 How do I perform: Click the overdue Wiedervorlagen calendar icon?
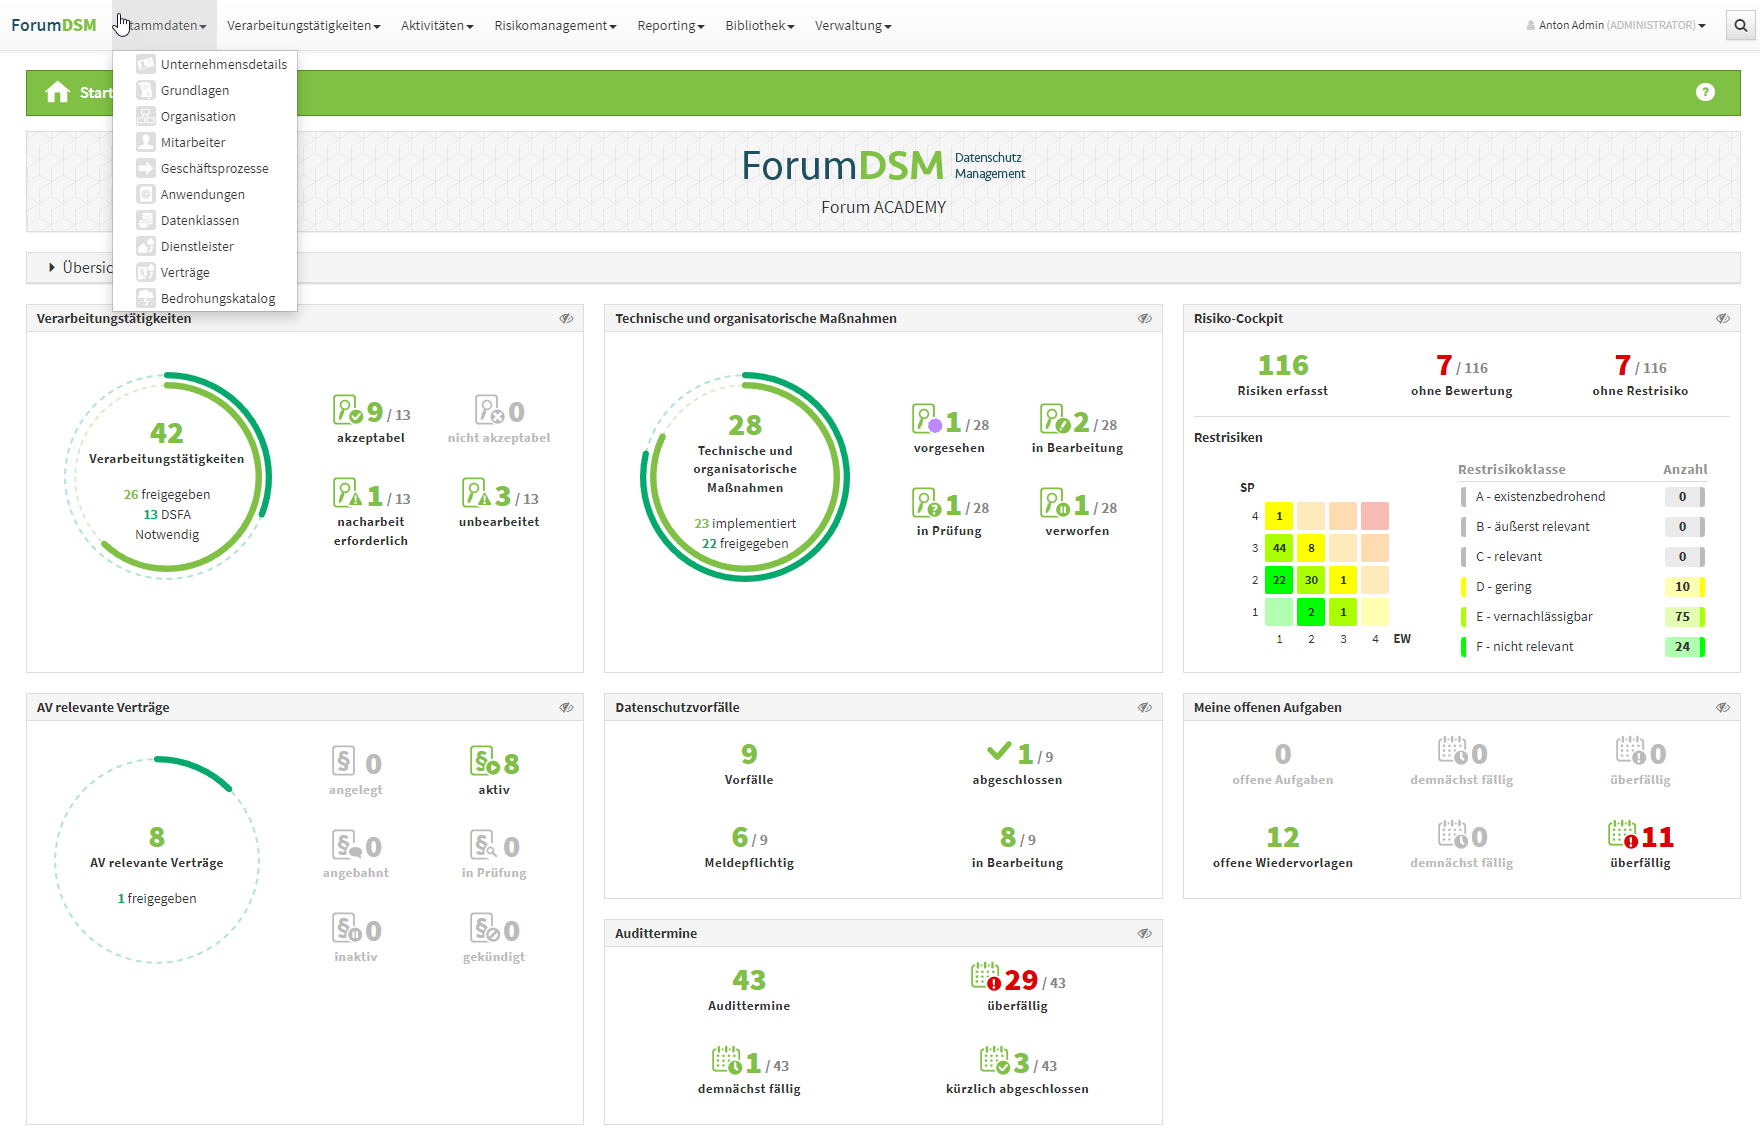[1622, 834]
